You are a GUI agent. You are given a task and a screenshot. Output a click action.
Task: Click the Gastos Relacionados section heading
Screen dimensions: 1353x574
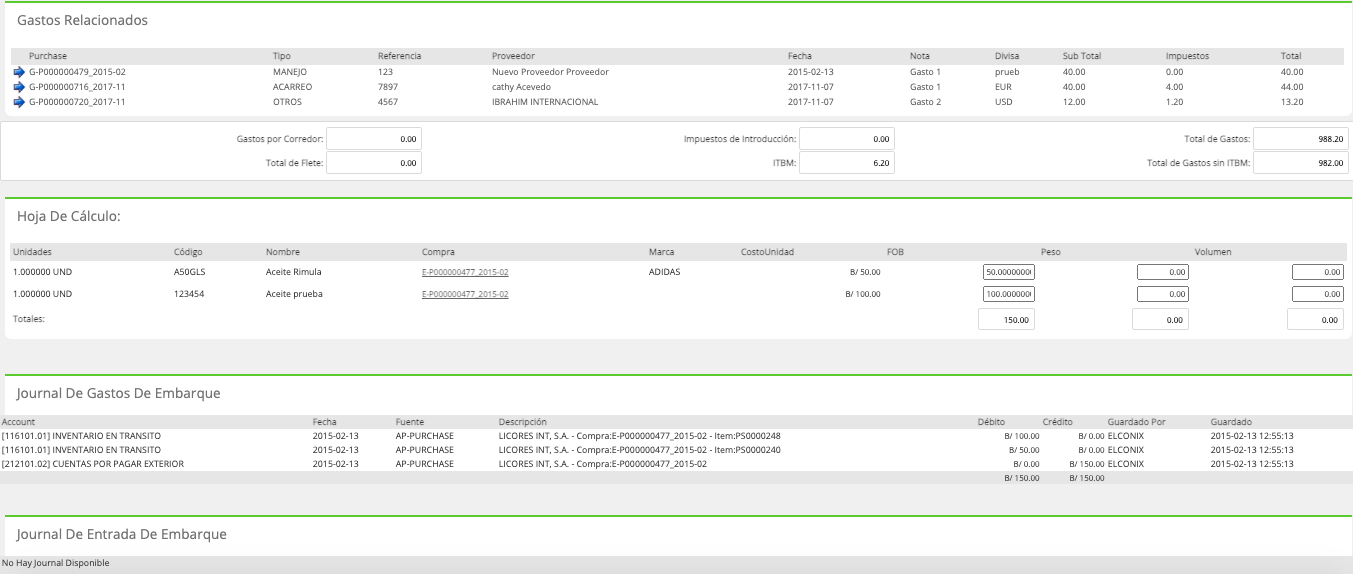pyautogui.click(x=83, y=20)
